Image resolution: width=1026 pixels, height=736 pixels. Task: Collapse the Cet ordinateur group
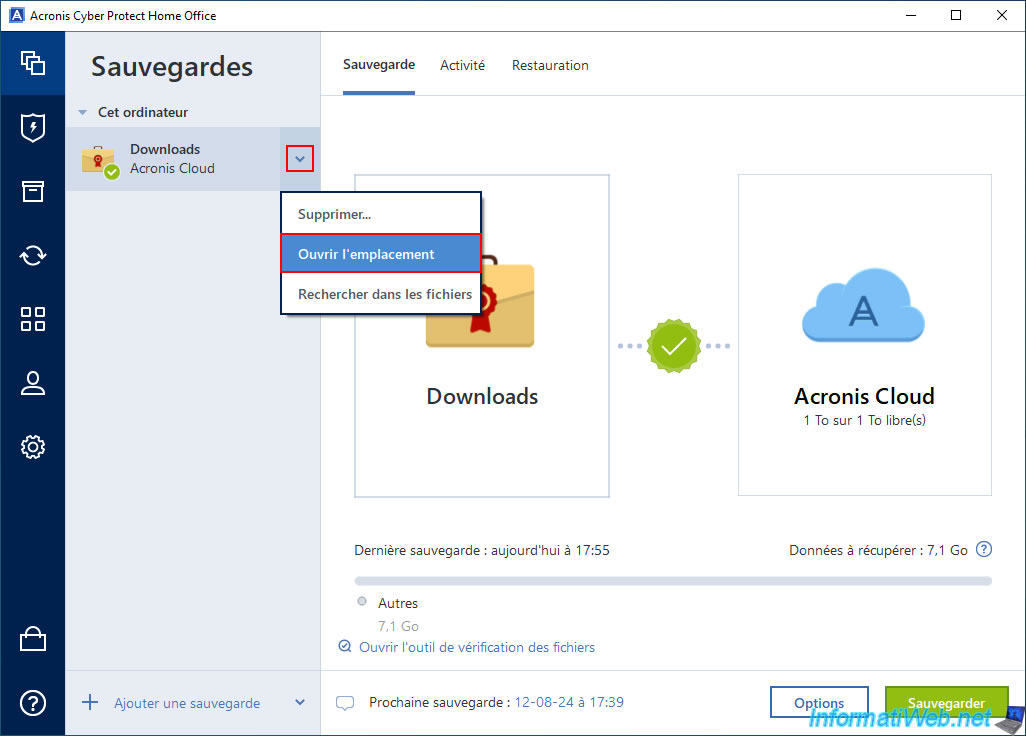82,113
